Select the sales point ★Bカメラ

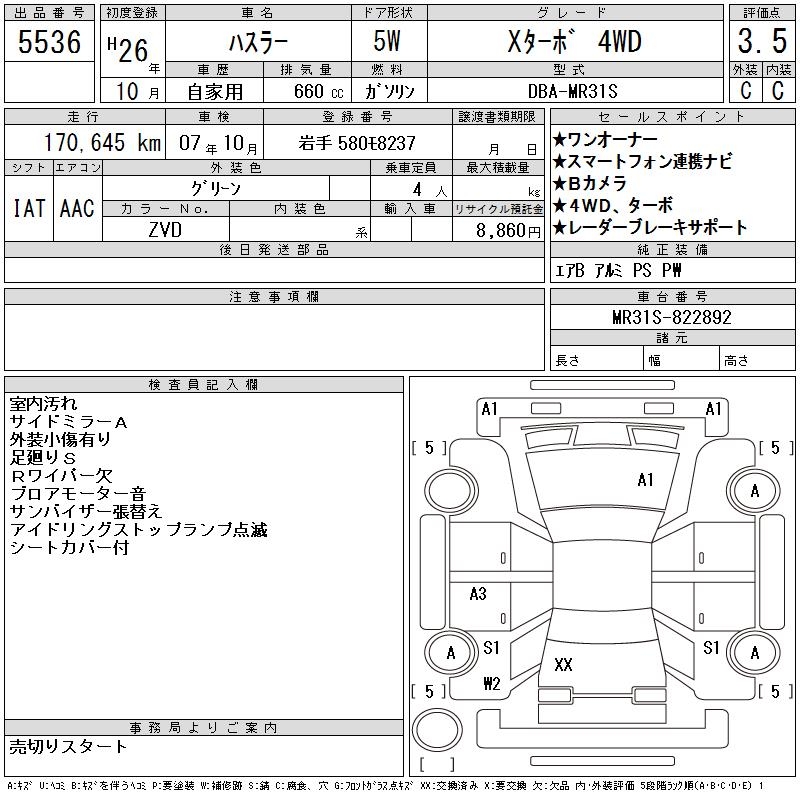tap(590, 183)
